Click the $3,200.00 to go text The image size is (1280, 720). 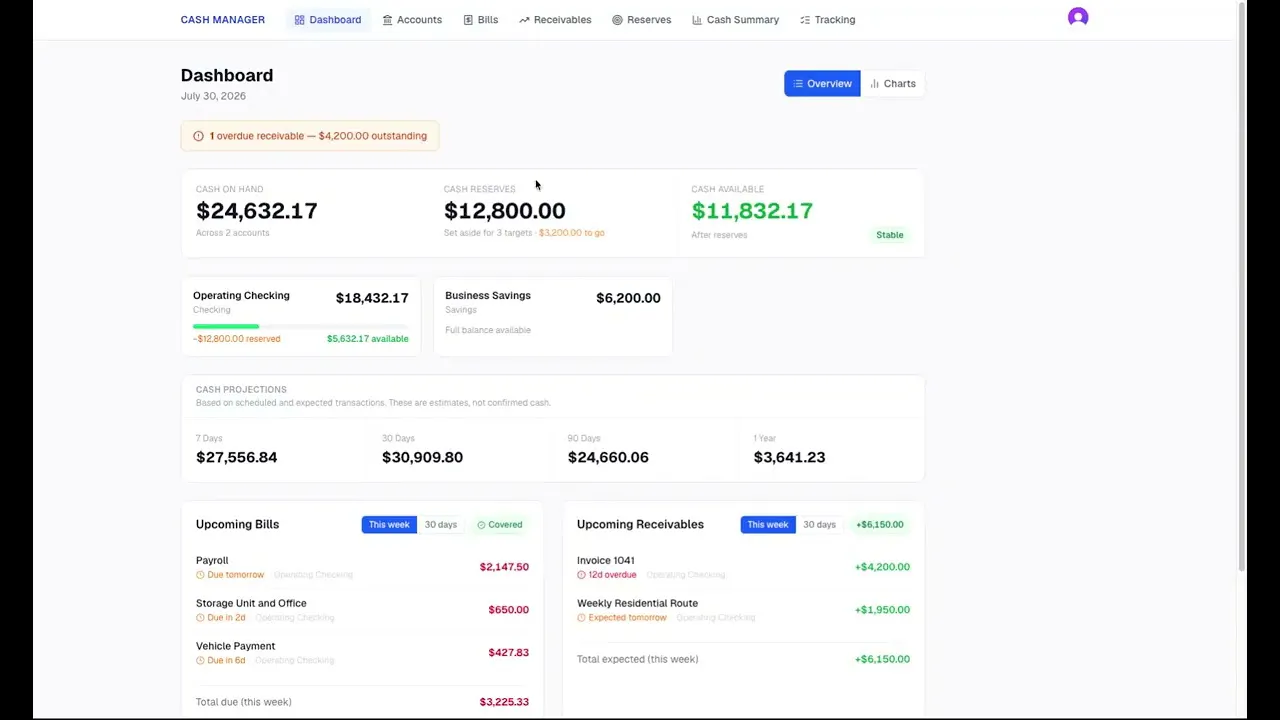point(572,233)
